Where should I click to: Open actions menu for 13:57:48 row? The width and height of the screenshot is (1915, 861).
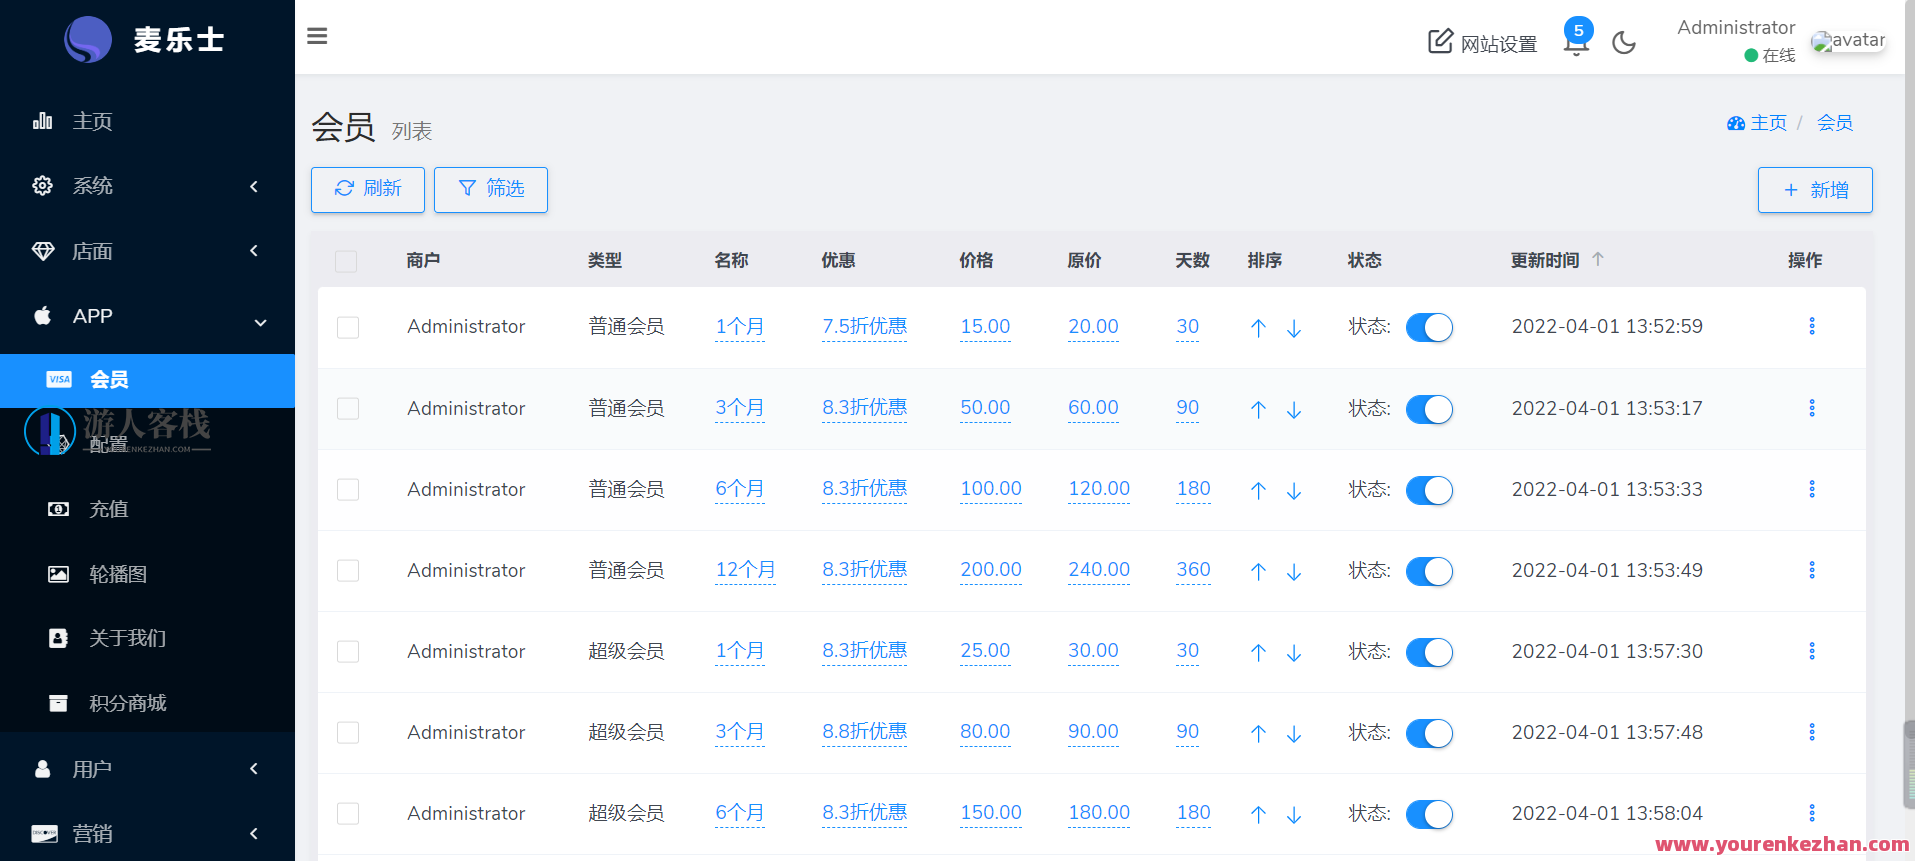click(1812, 732)
